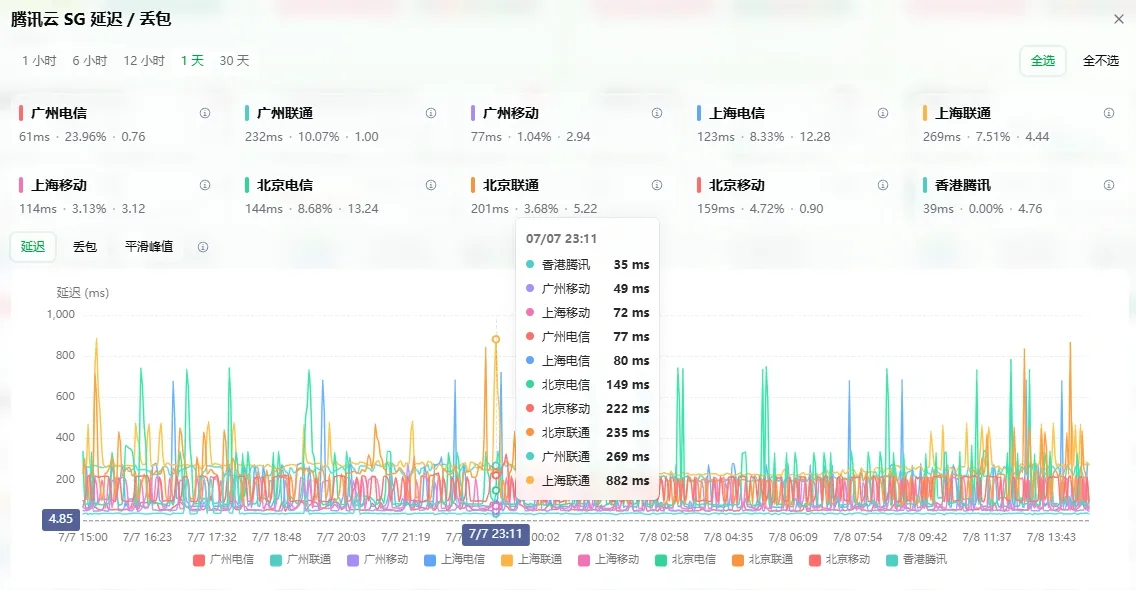Viewport: 1136px width, 590px height.
Task: Click the 延迟 (ms) axis title
Action: pos(83,293)
